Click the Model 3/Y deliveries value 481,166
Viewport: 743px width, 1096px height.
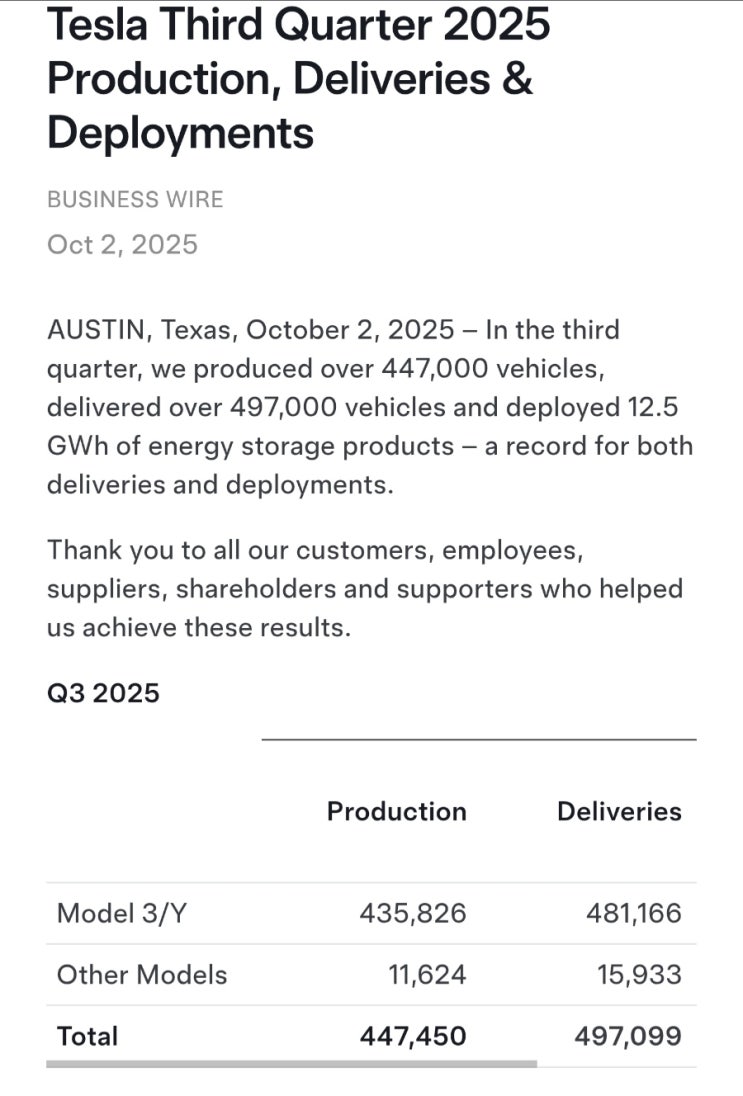pyautogui.click(x=629, y=913)
